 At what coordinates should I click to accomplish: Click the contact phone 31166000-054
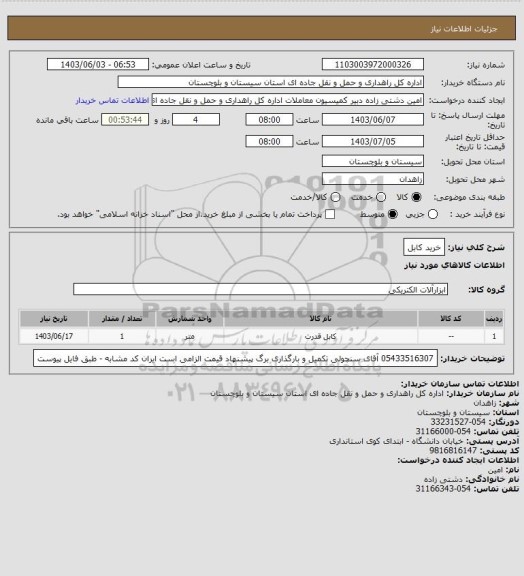click(443, 431)
